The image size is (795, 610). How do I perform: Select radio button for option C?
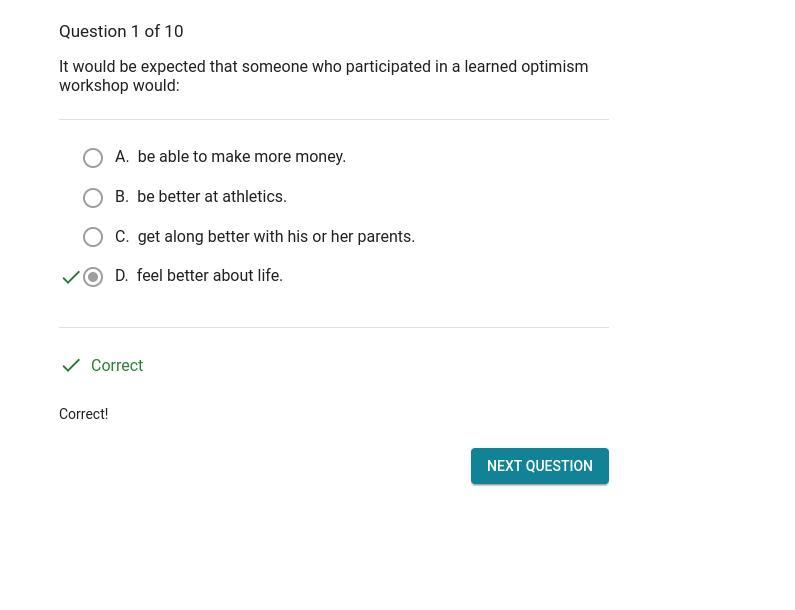click(93, 237)
